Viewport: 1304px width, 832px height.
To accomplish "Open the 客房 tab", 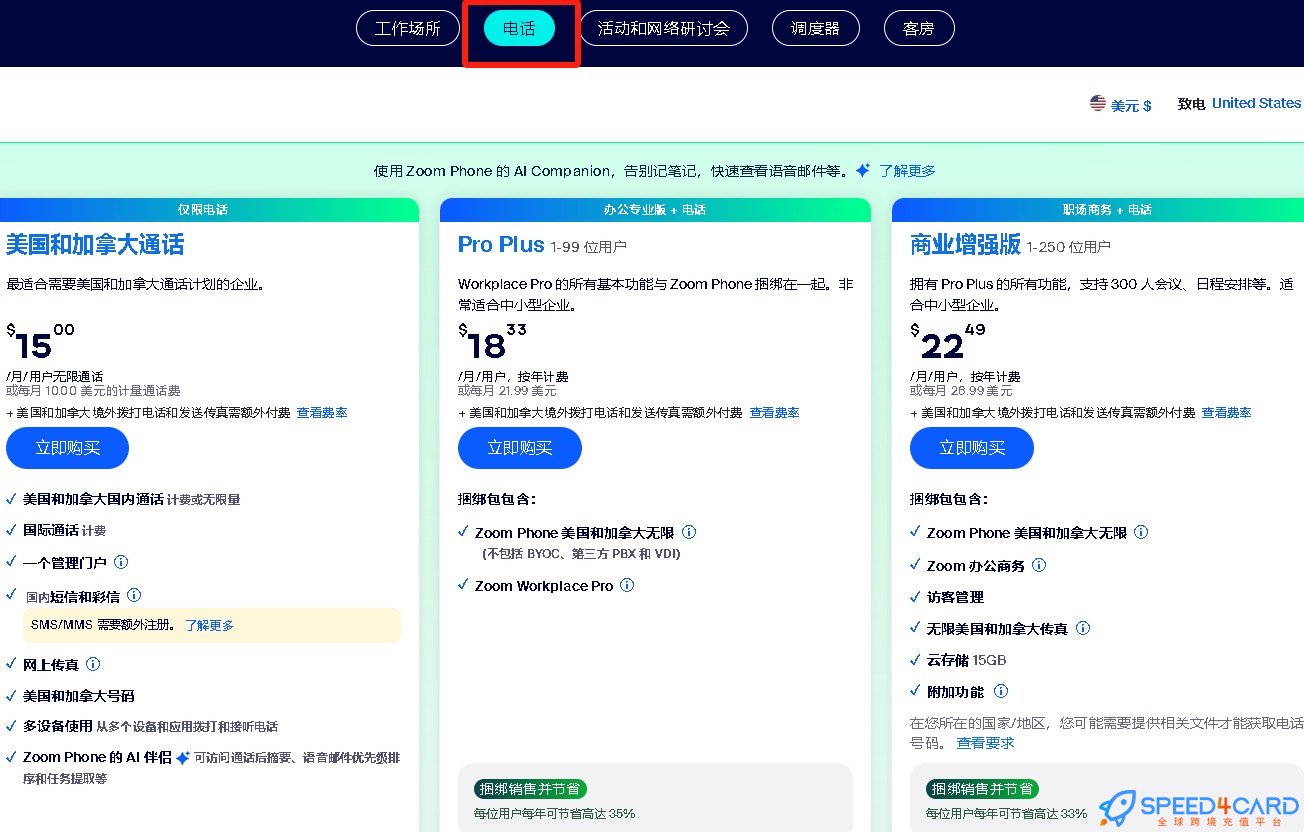I will point(919,28).
